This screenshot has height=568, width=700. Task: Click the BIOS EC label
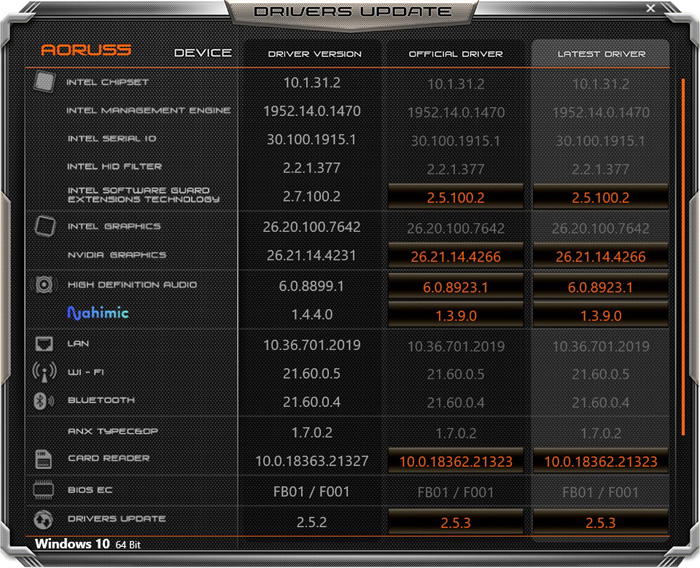coord(90,490)
